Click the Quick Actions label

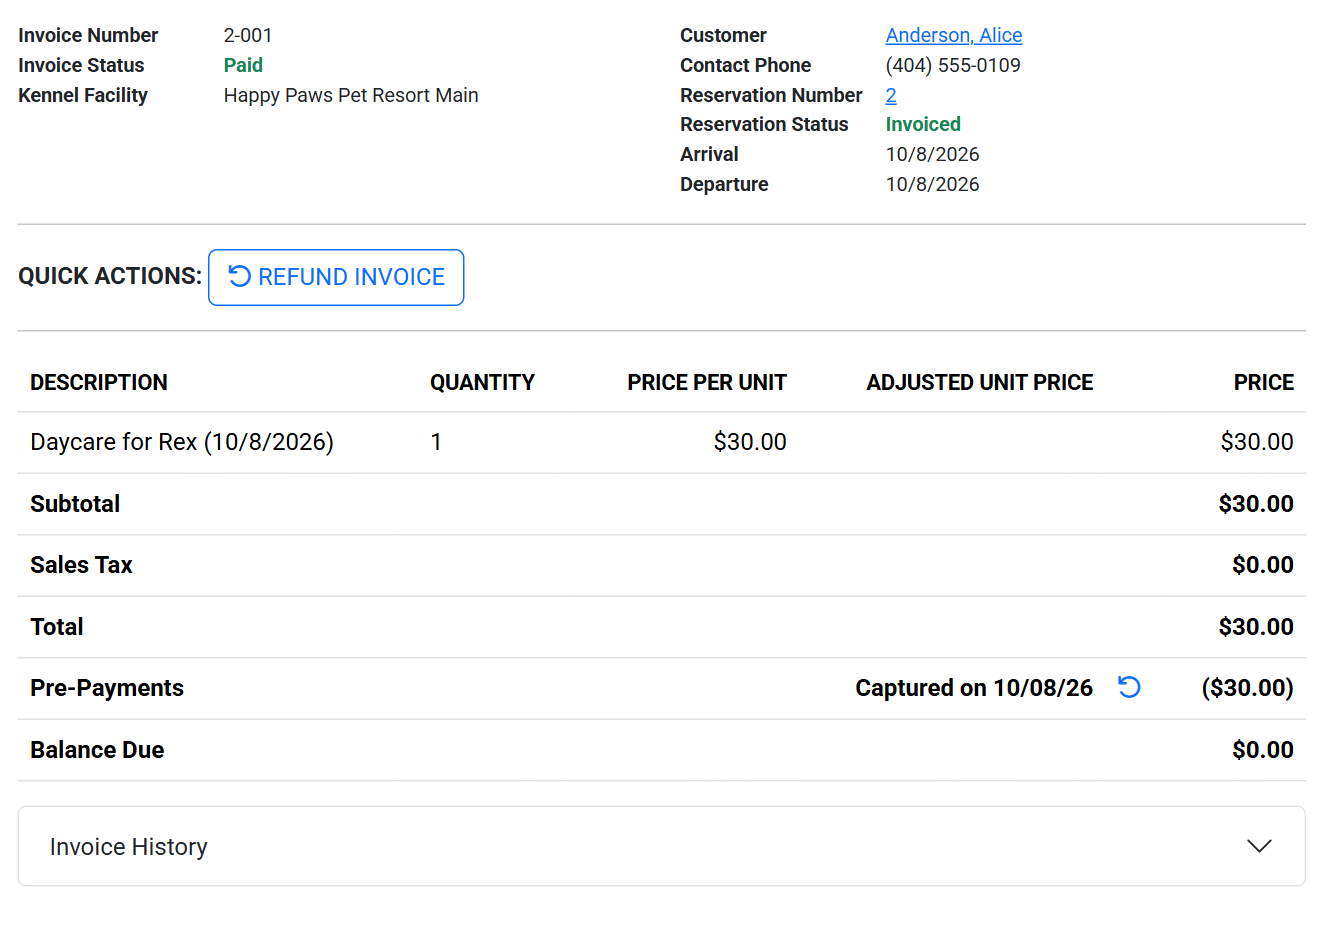(110, 276)
